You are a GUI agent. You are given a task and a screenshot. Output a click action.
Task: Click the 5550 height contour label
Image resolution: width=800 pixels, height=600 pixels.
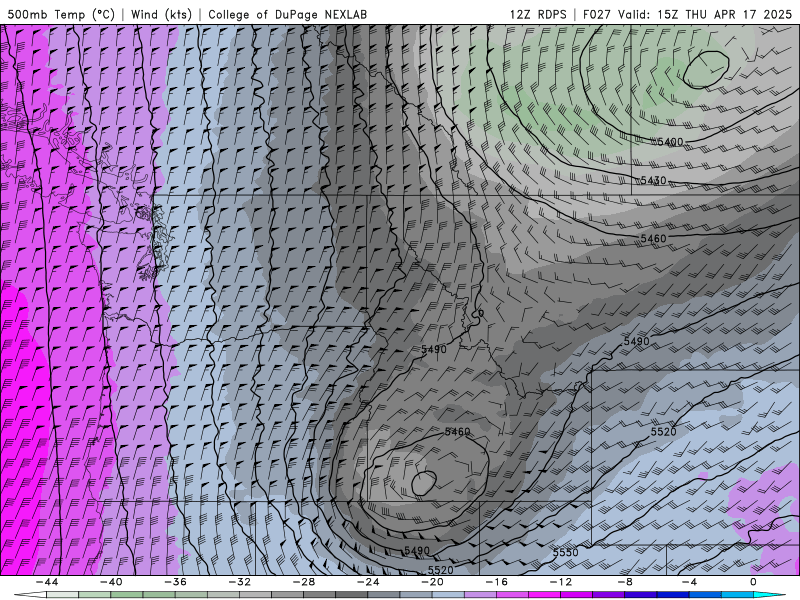(566, 553)
